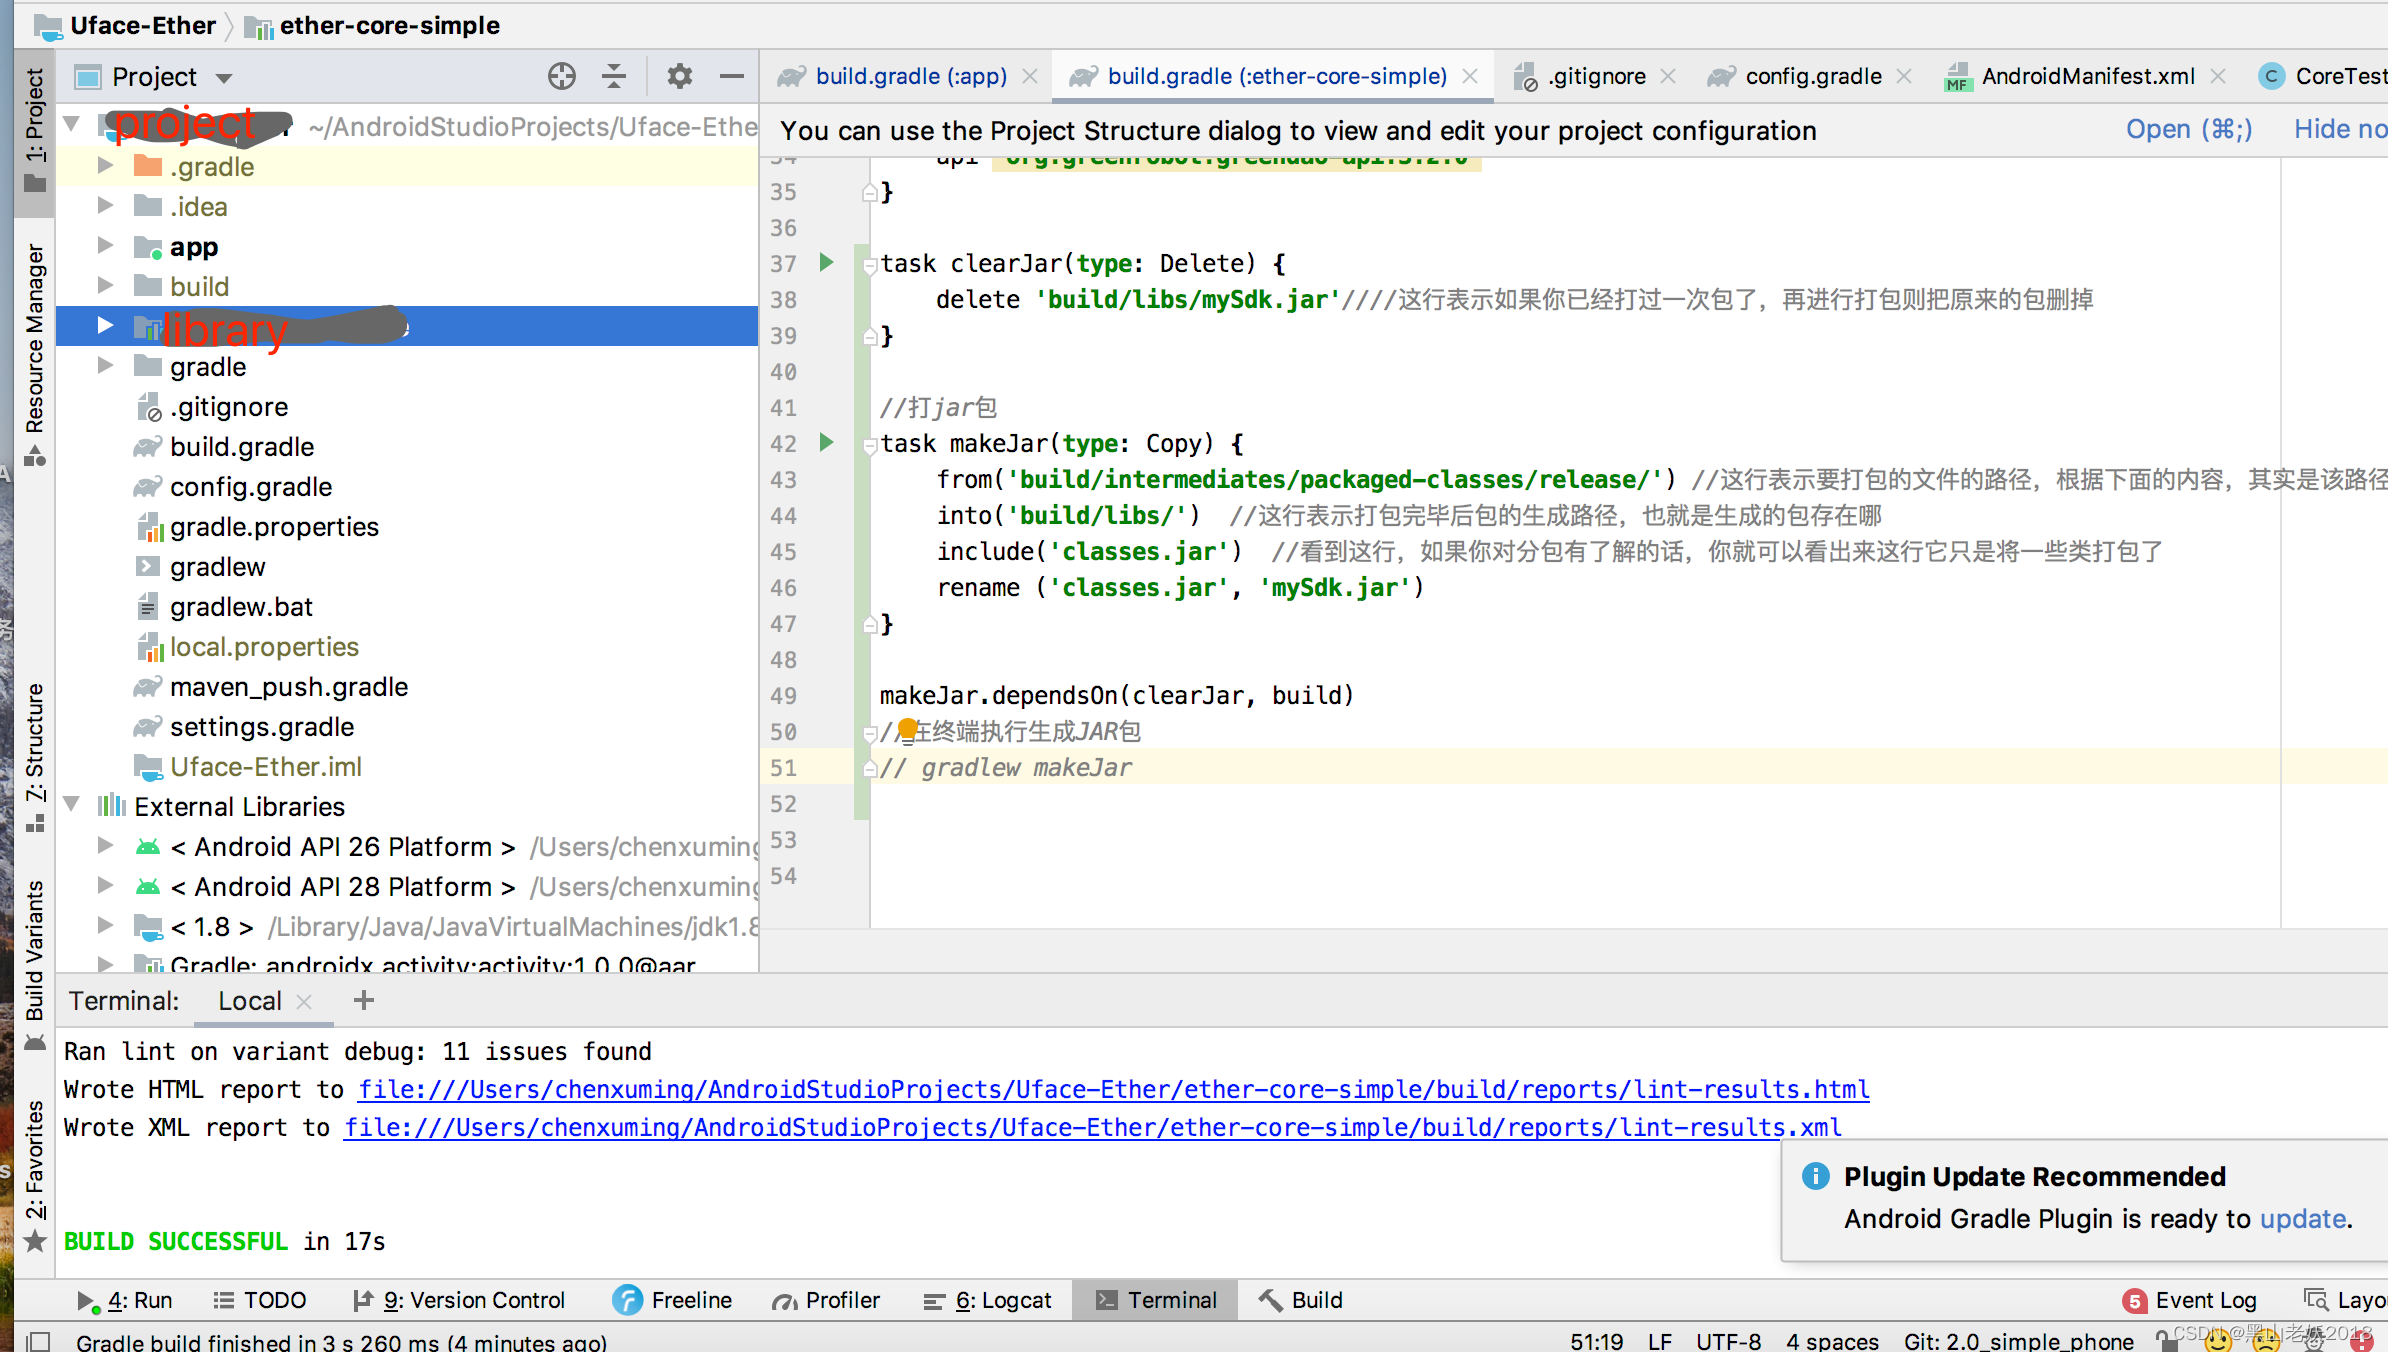
Task: Open Project panel settings gear
Action: tap(679, 76)
